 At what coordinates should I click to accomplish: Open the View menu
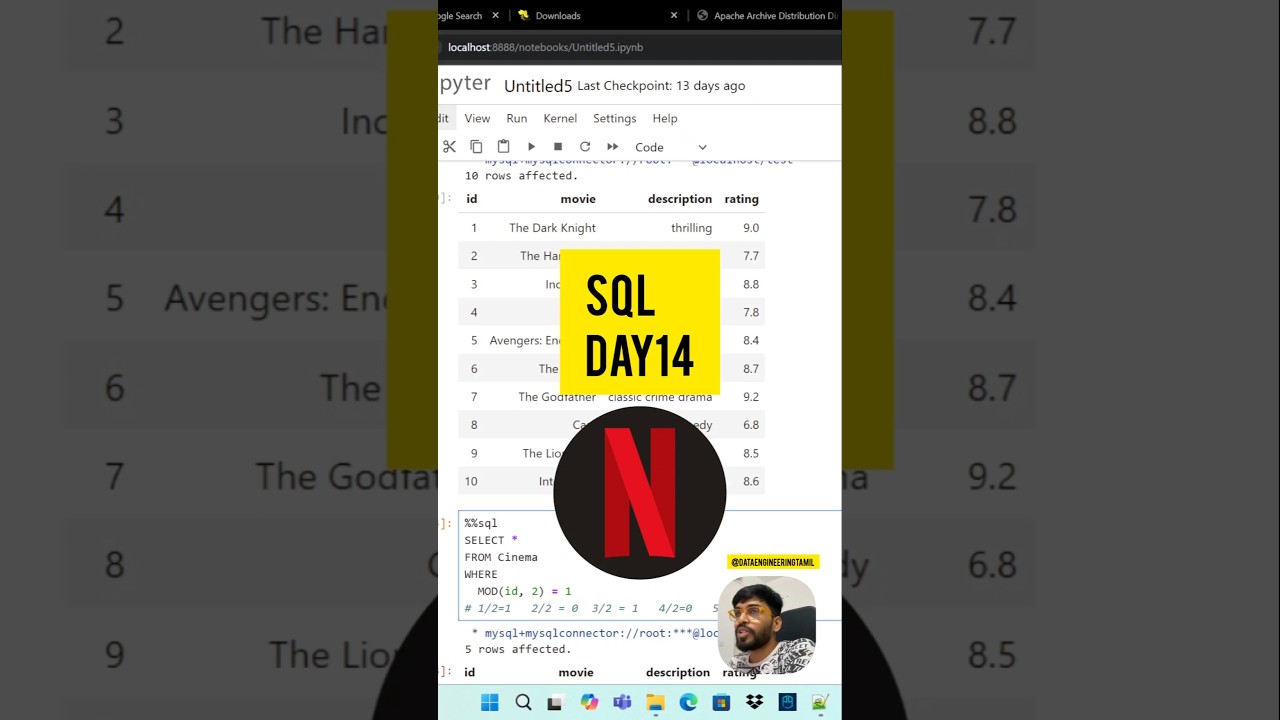tap(477, 118)
